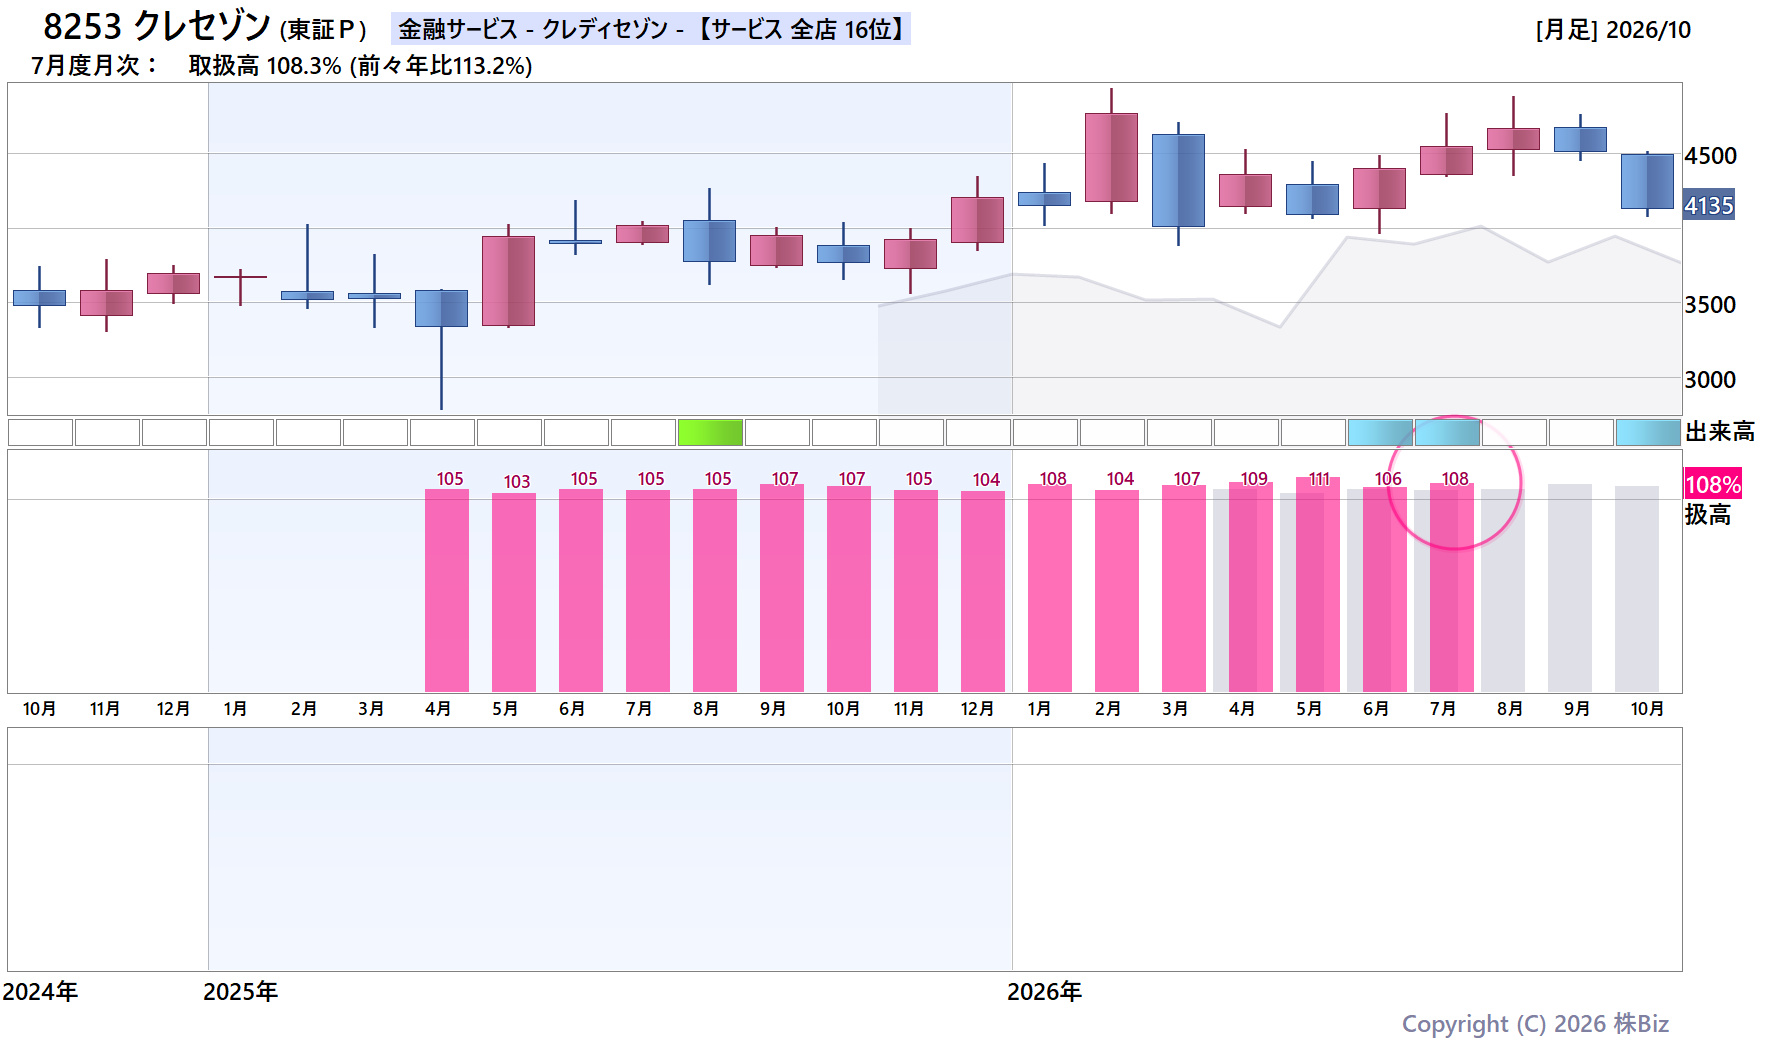Click the current price tag 4135

click(x=1708, y=206)
